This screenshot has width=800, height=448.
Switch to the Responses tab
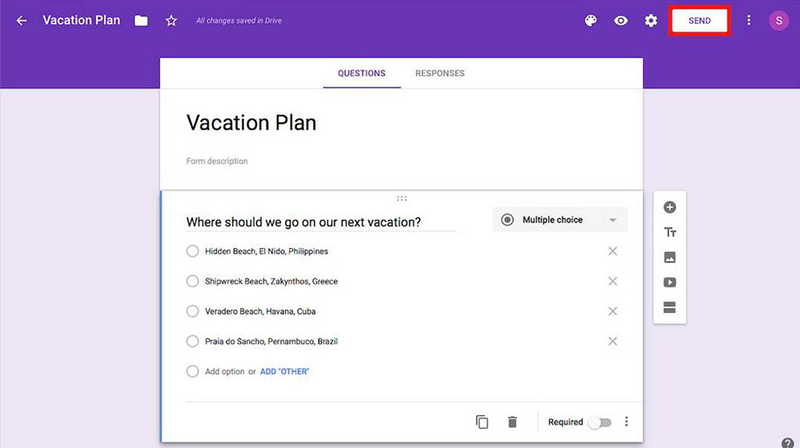440,73
